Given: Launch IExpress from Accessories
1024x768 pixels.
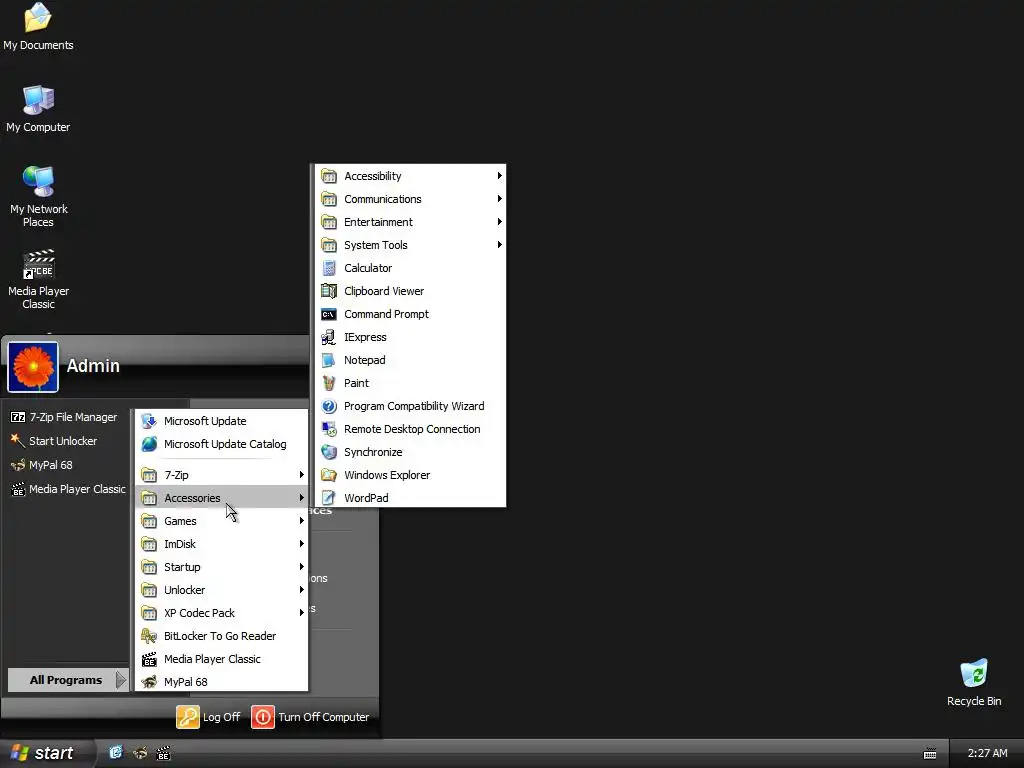Looking at the screenshot, I should (x=410, y=337).
